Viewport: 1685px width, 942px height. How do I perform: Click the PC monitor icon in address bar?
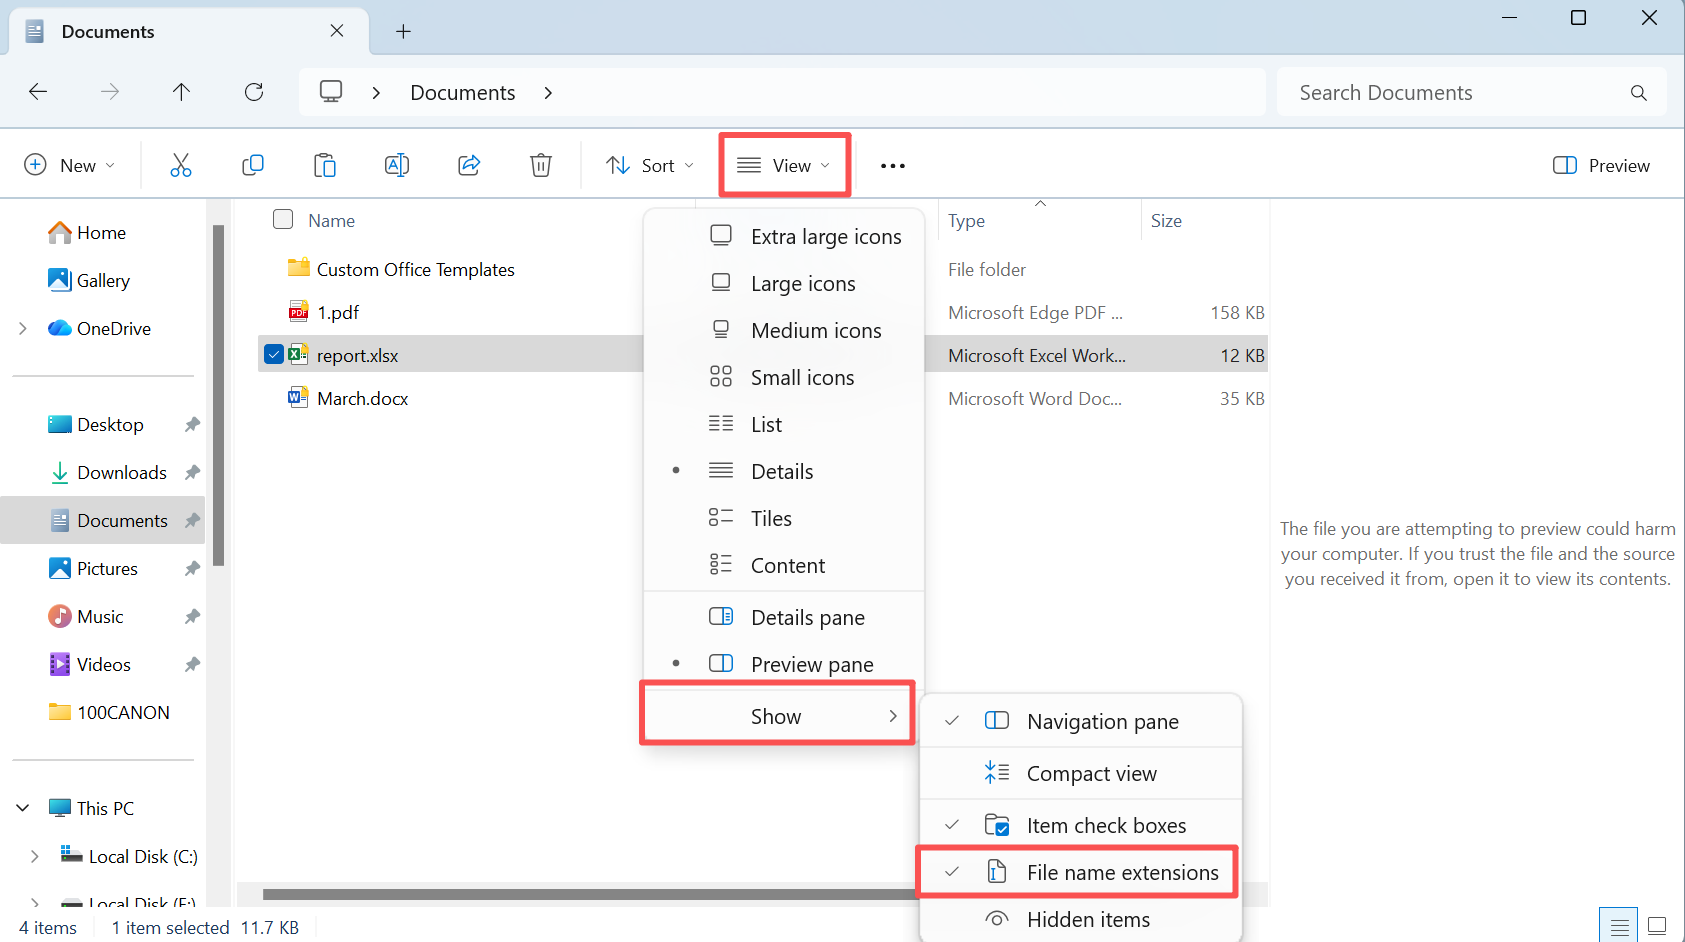pyautogui.click(x=331, y=92)
